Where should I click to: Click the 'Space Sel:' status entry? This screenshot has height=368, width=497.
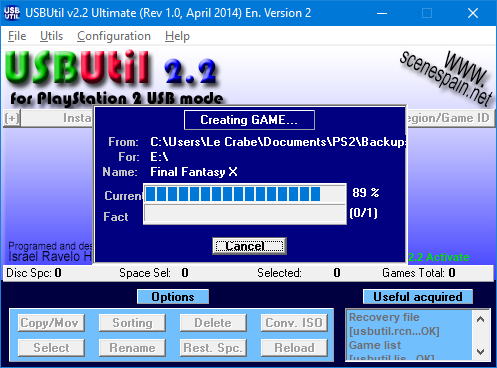tap(154, 273)
